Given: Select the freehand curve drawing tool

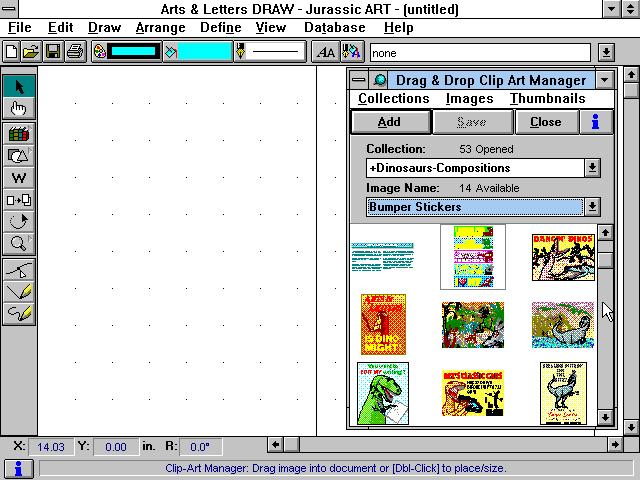Looking at the screenshot, I should click(x=19, y=313).
